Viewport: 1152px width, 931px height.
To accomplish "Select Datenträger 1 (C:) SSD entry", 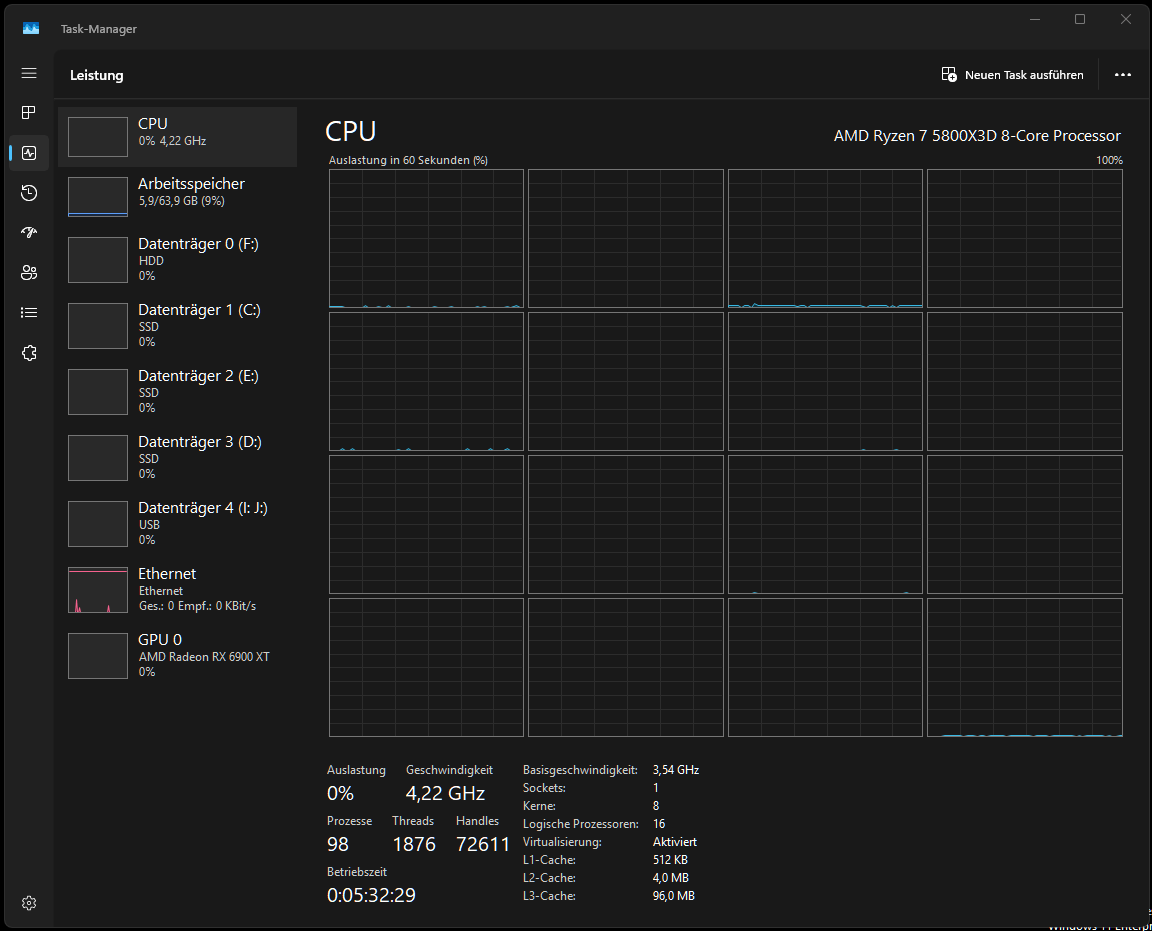I will coord(177,326).
